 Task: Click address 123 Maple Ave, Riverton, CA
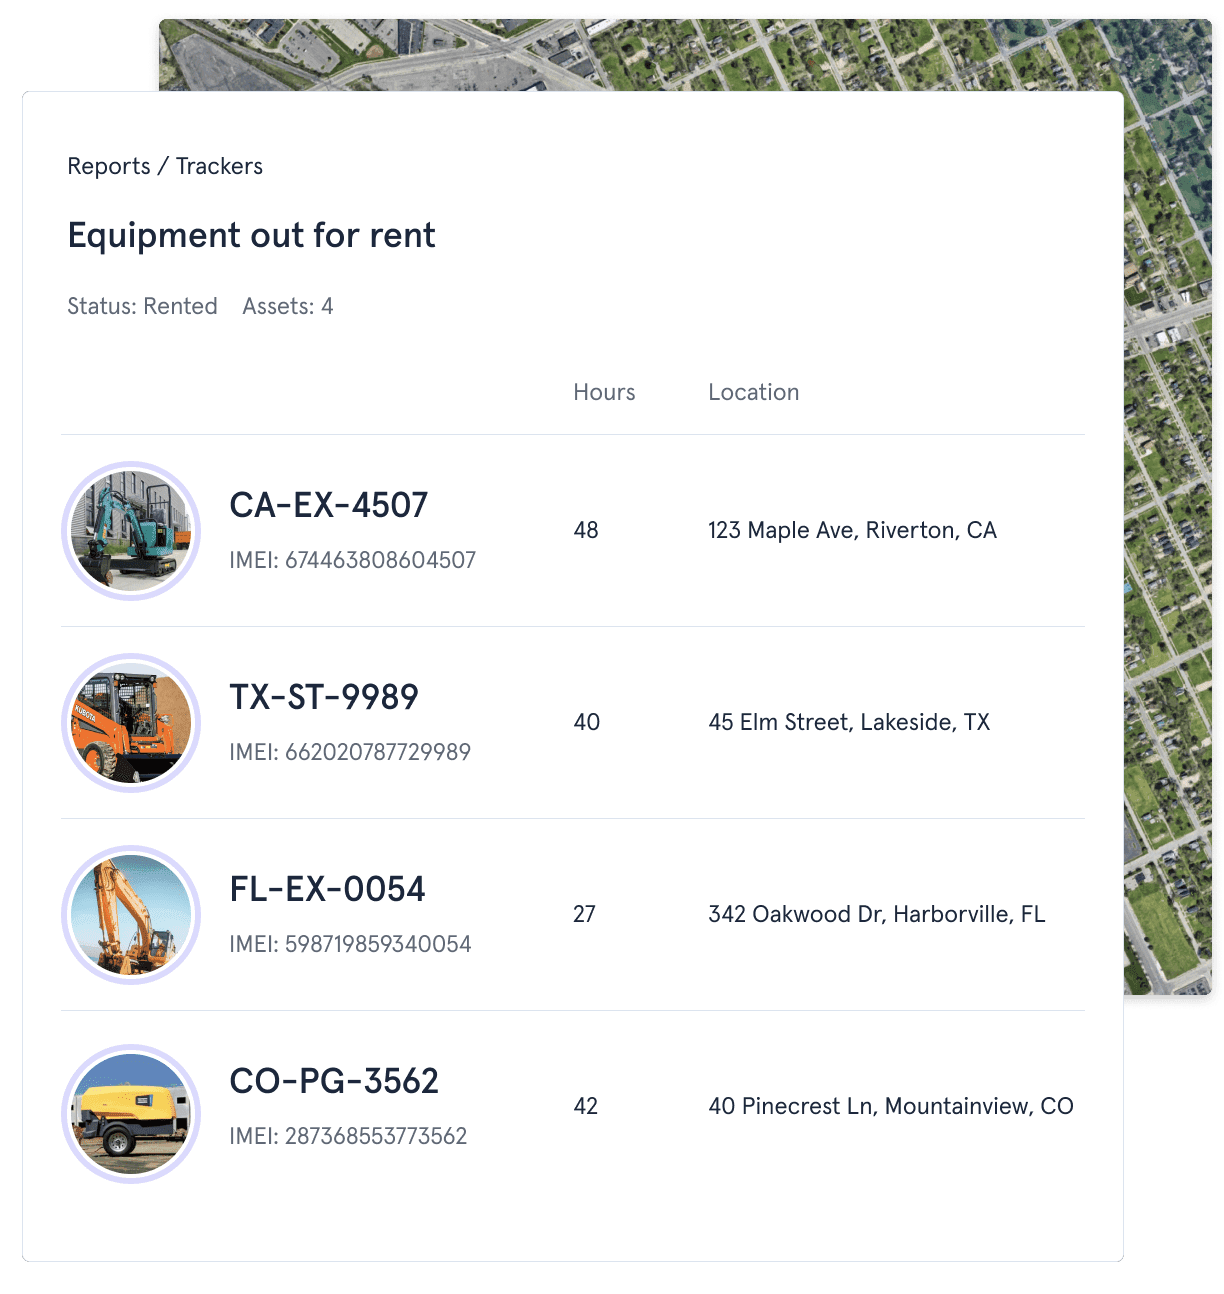(x=852, y=530)
